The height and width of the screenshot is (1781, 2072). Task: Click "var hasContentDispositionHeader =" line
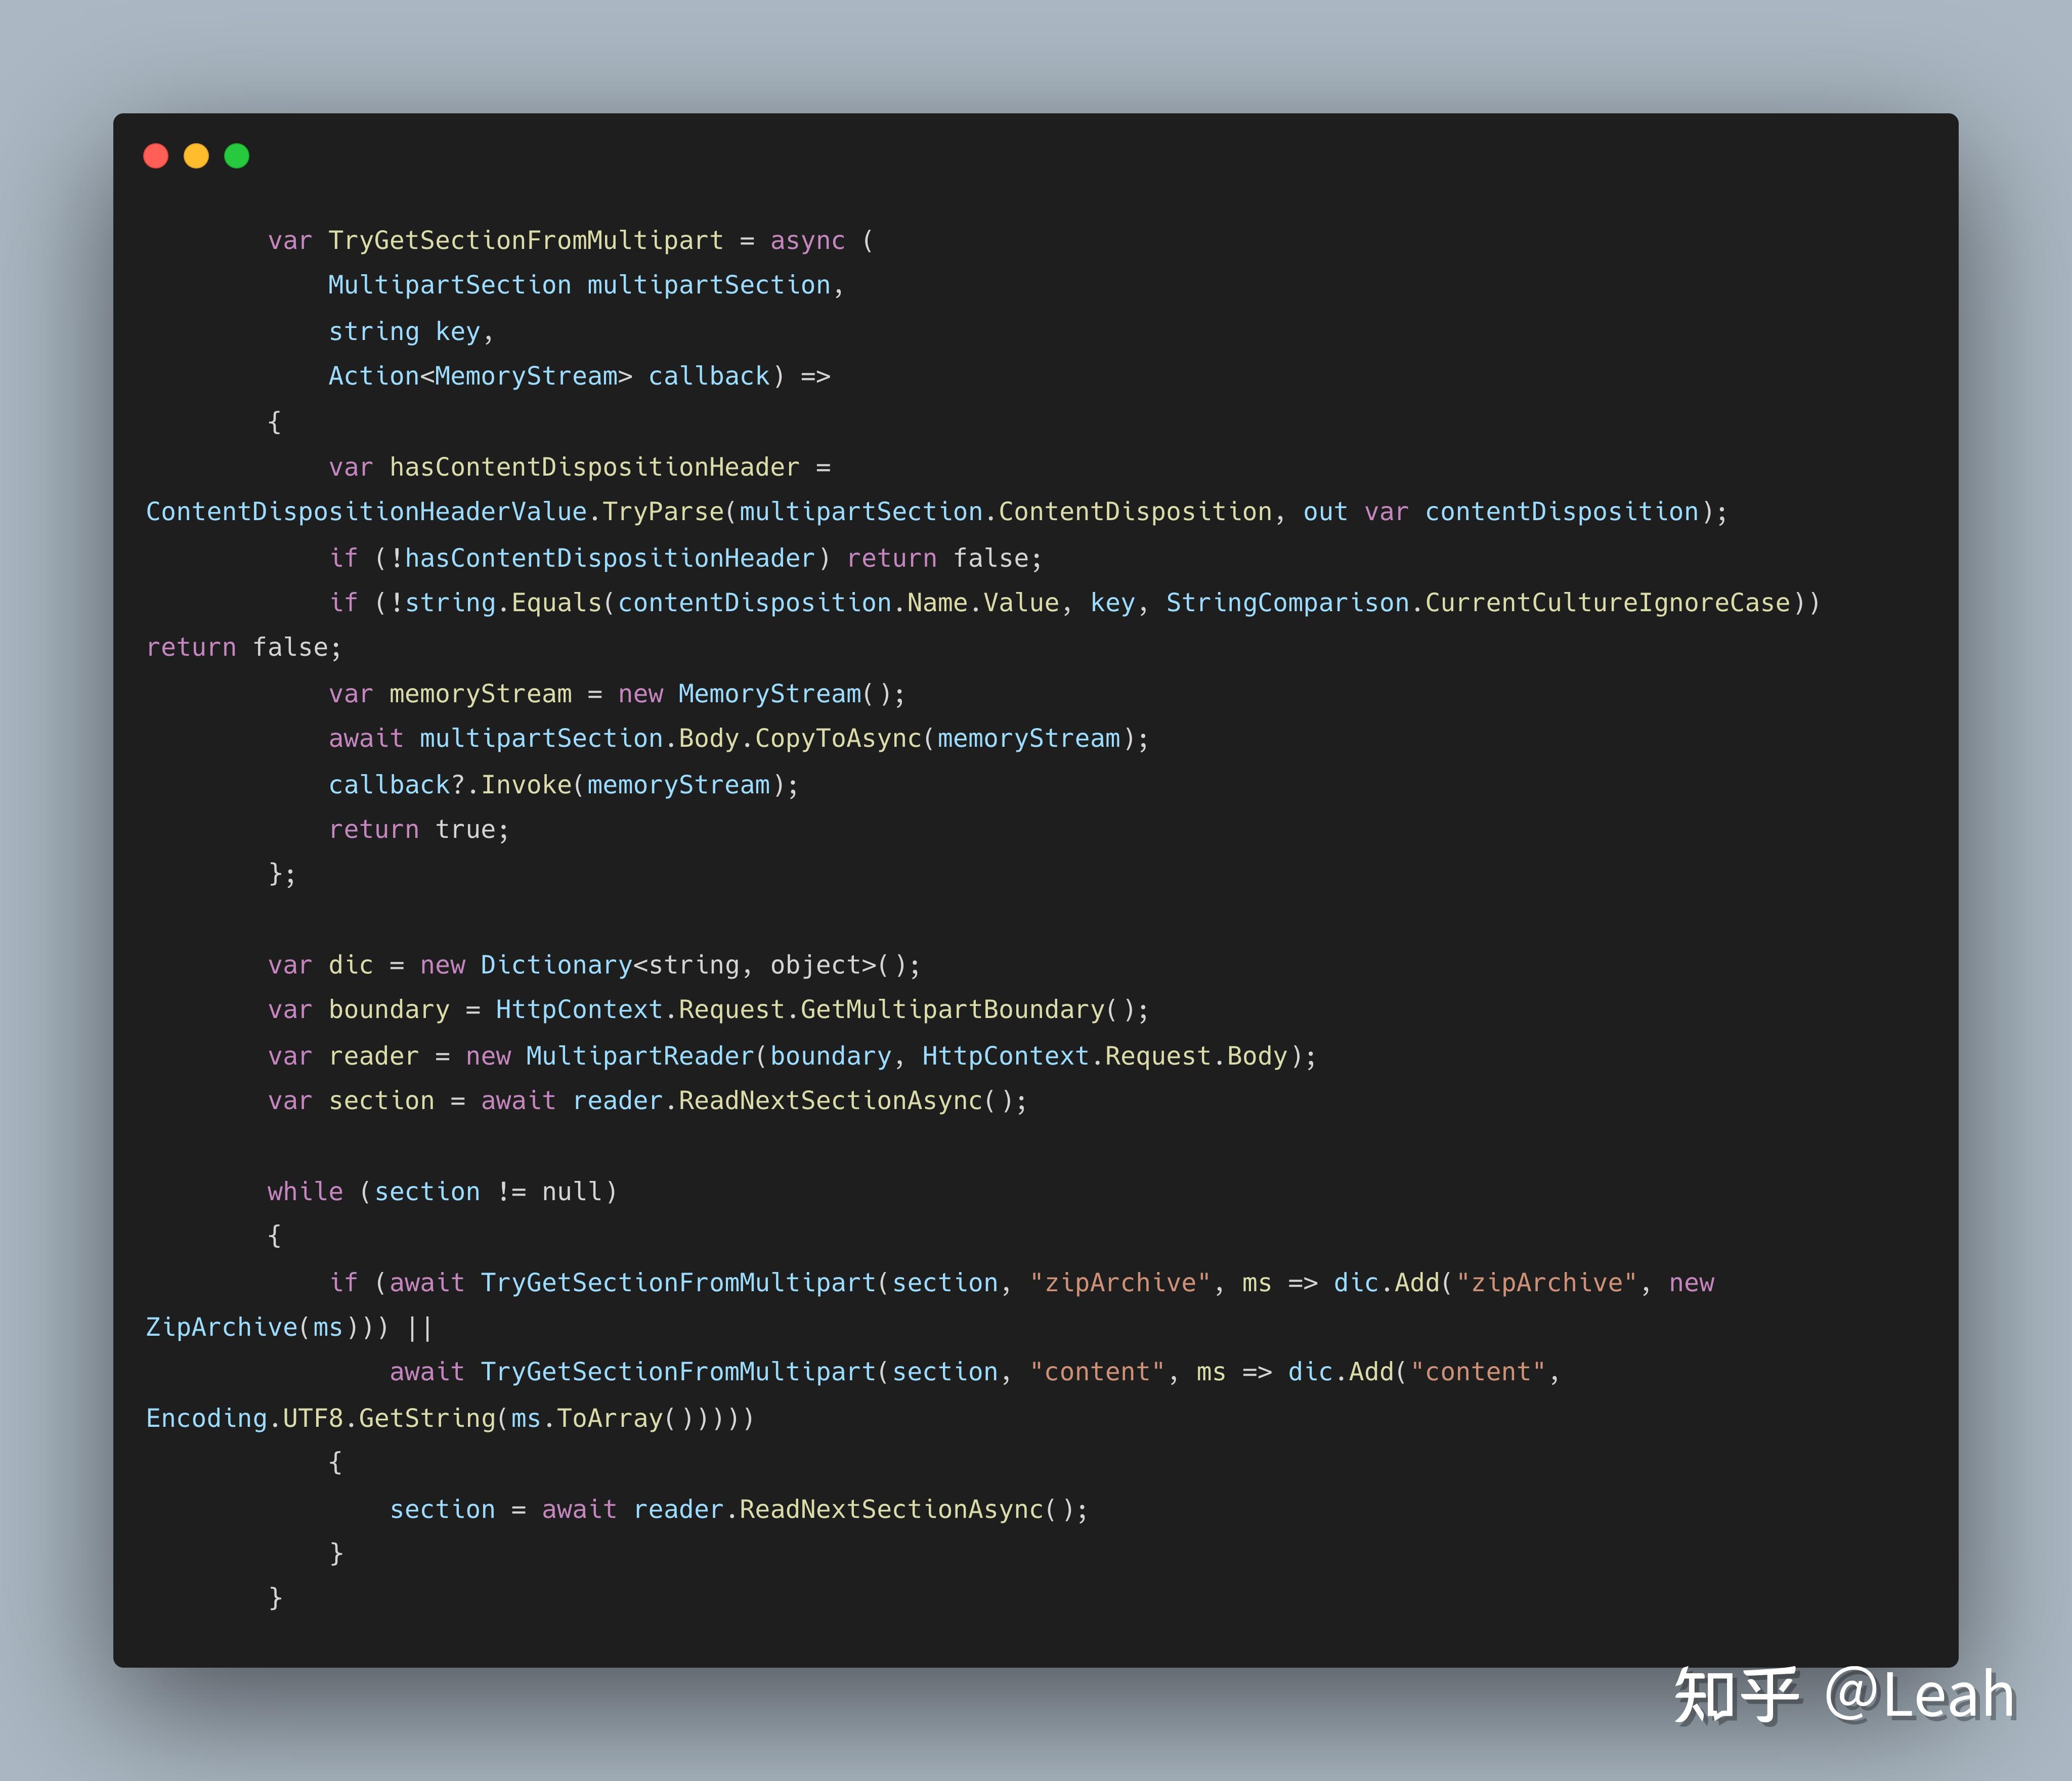pyautogui.click(x=579, y=467)
